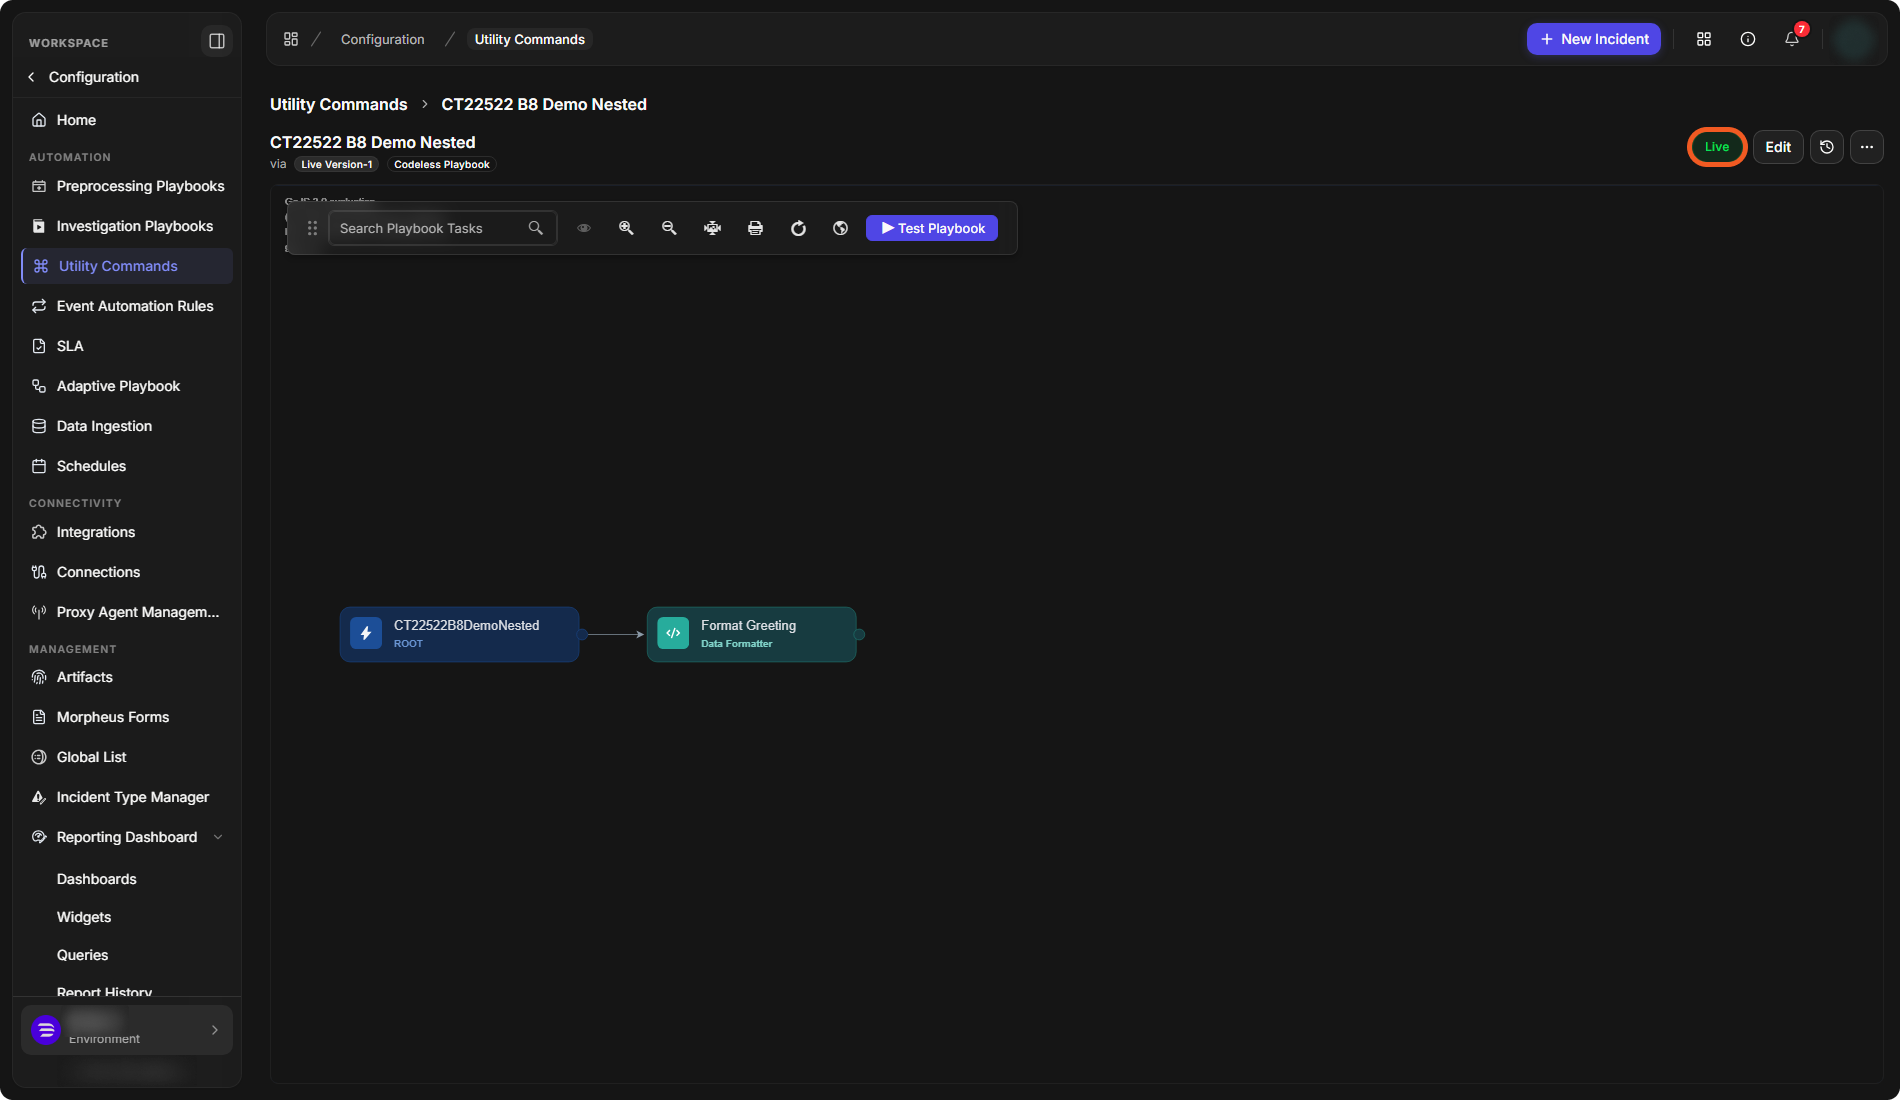Viewport: 1900px width, 1100px height.
Task: Click the fit-to-screen icon
Action: 712,228
